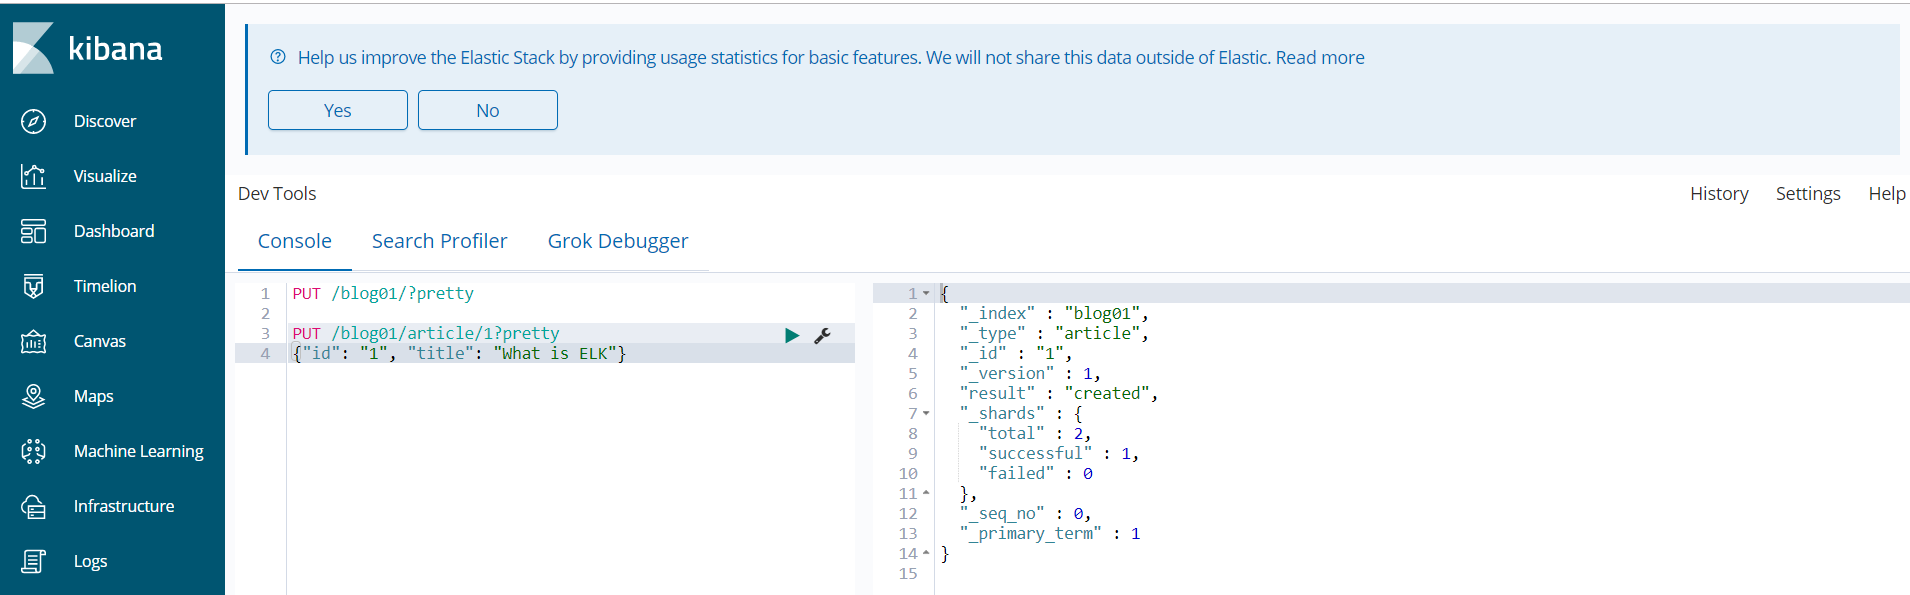Open the Timelion icon in sidebar
The image size is (1910, 595).
click(x=33, y=286)
